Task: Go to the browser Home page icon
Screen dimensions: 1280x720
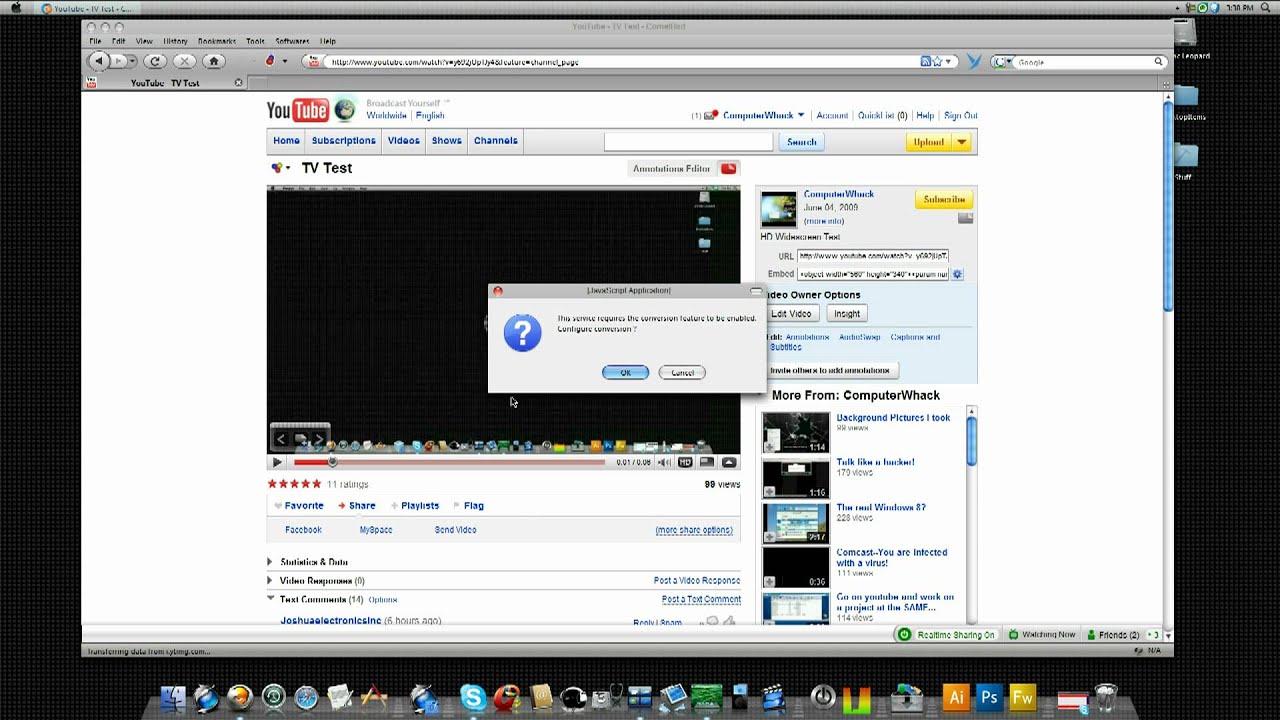Action: click(213, 61)
